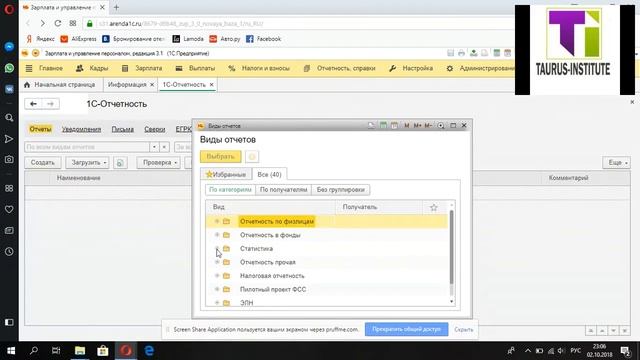Open VK in the Opera sidebar
640x360 pixels.
pyautogui.click(x=9, y=89)
